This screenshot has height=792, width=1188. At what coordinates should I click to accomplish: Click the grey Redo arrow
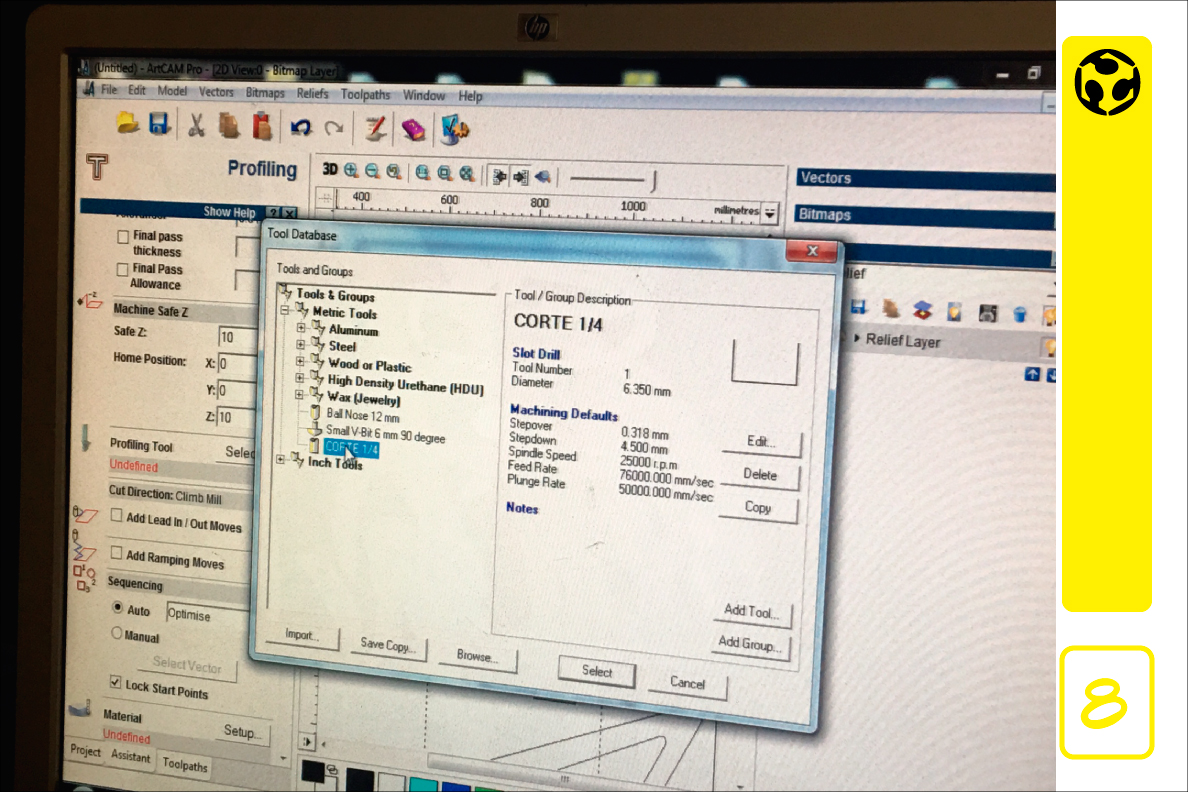point(333,128)
